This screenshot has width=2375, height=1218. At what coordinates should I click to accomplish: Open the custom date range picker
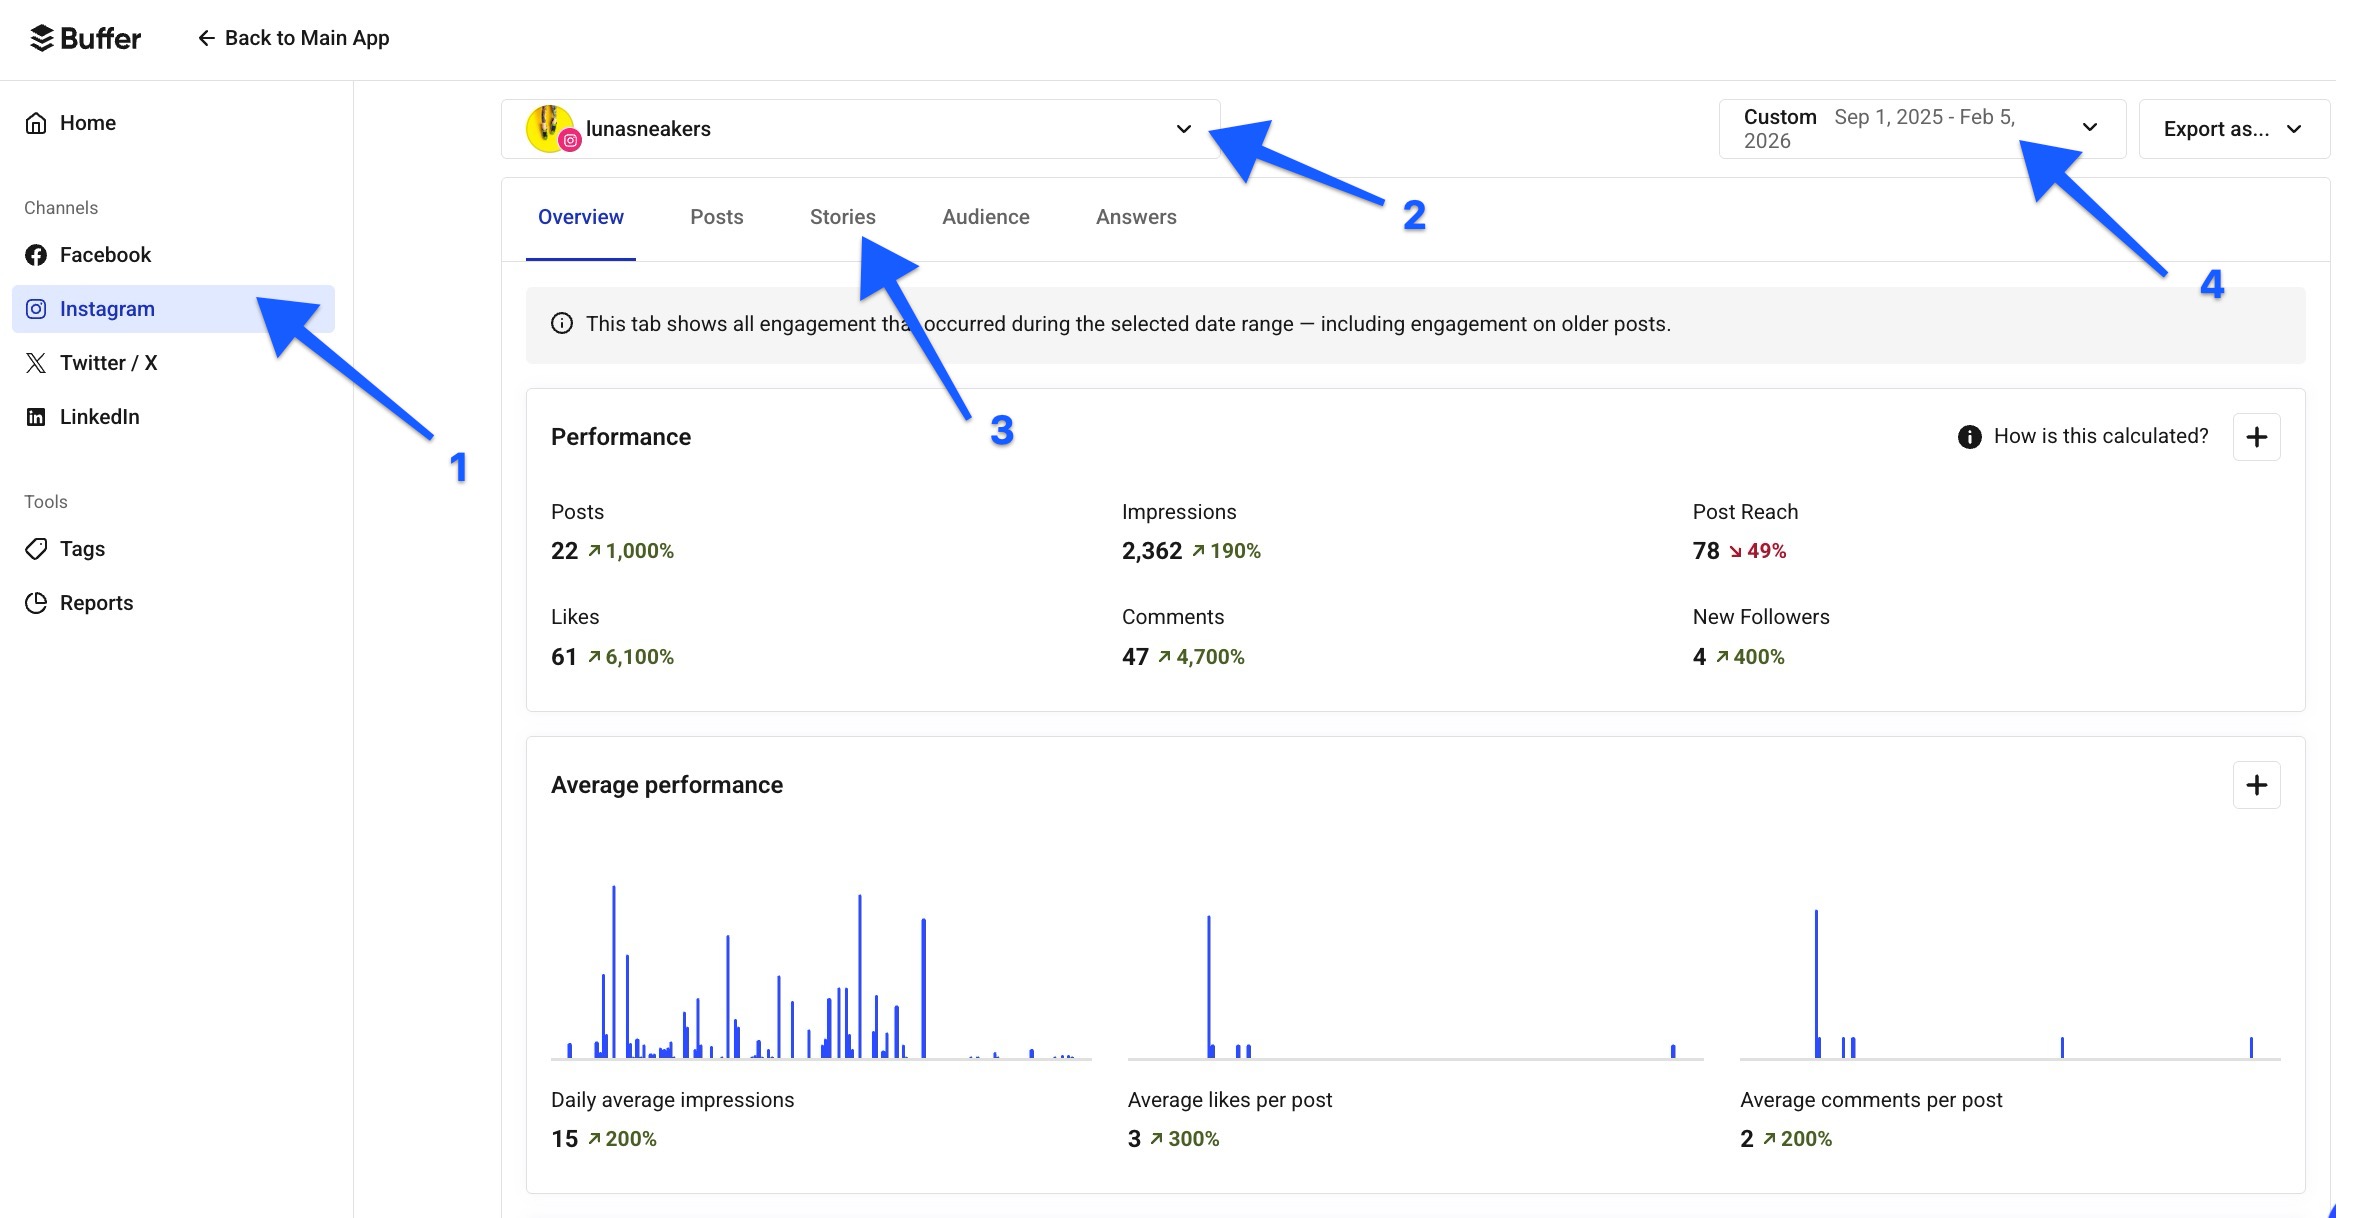[x=1920, y=128]
